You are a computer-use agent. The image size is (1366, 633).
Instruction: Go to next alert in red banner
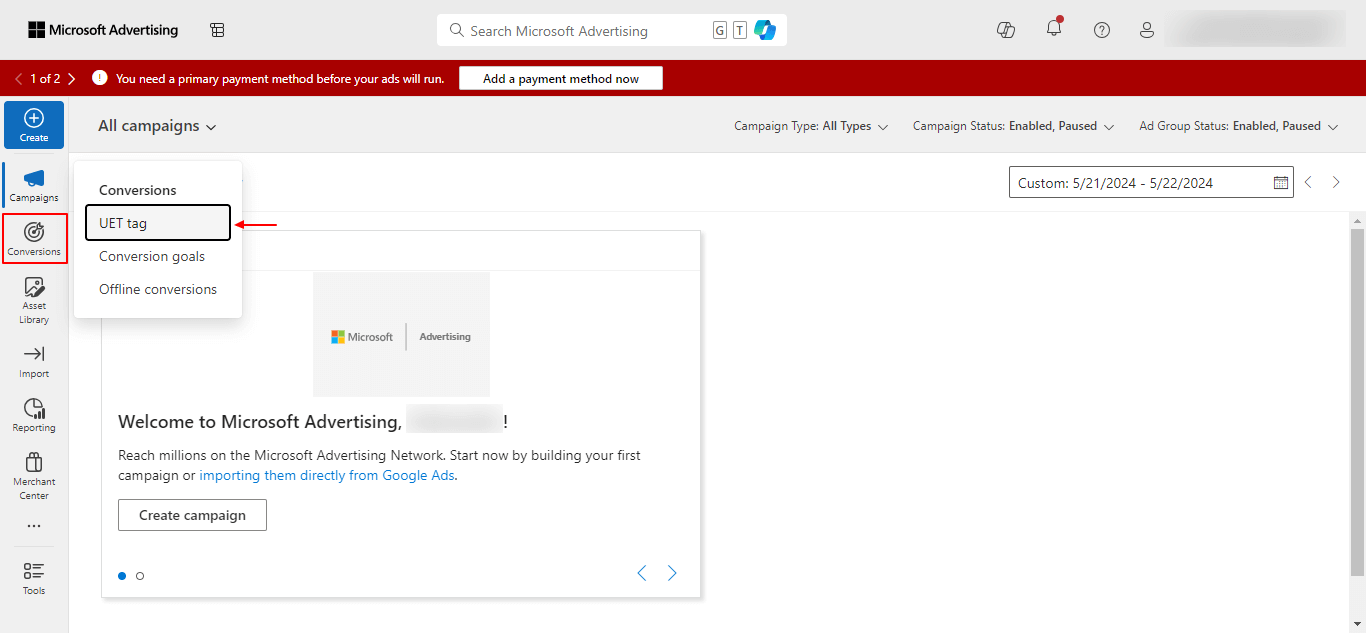pyautogui.click(x=72, y=78)
